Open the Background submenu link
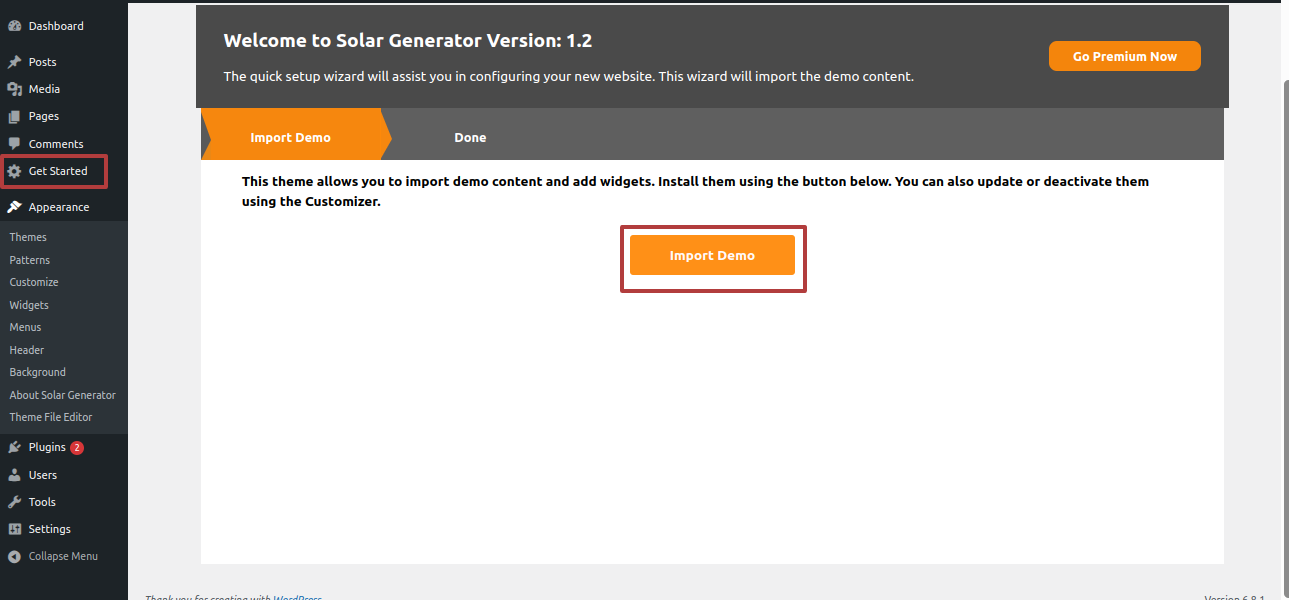Screen dimensions: 1289x600 tap(37, 372)
